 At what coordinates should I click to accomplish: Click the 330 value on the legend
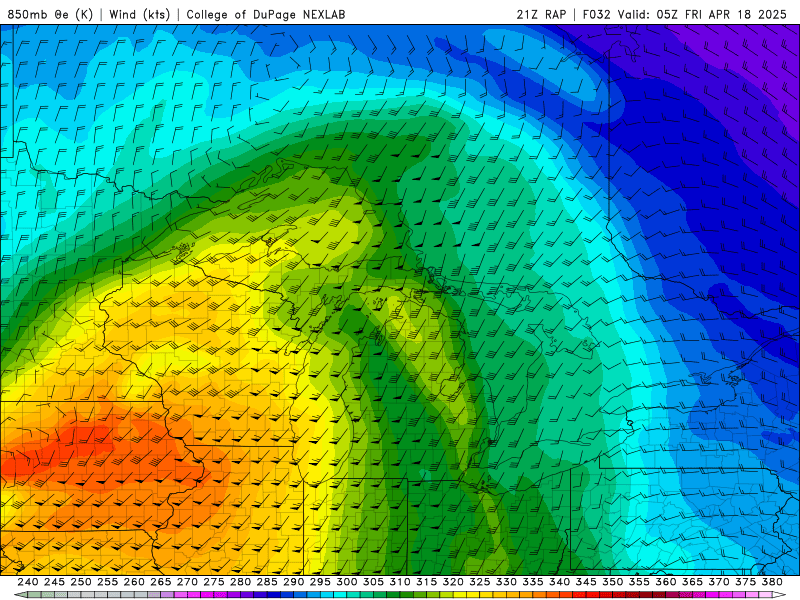[x=506, y=582]
